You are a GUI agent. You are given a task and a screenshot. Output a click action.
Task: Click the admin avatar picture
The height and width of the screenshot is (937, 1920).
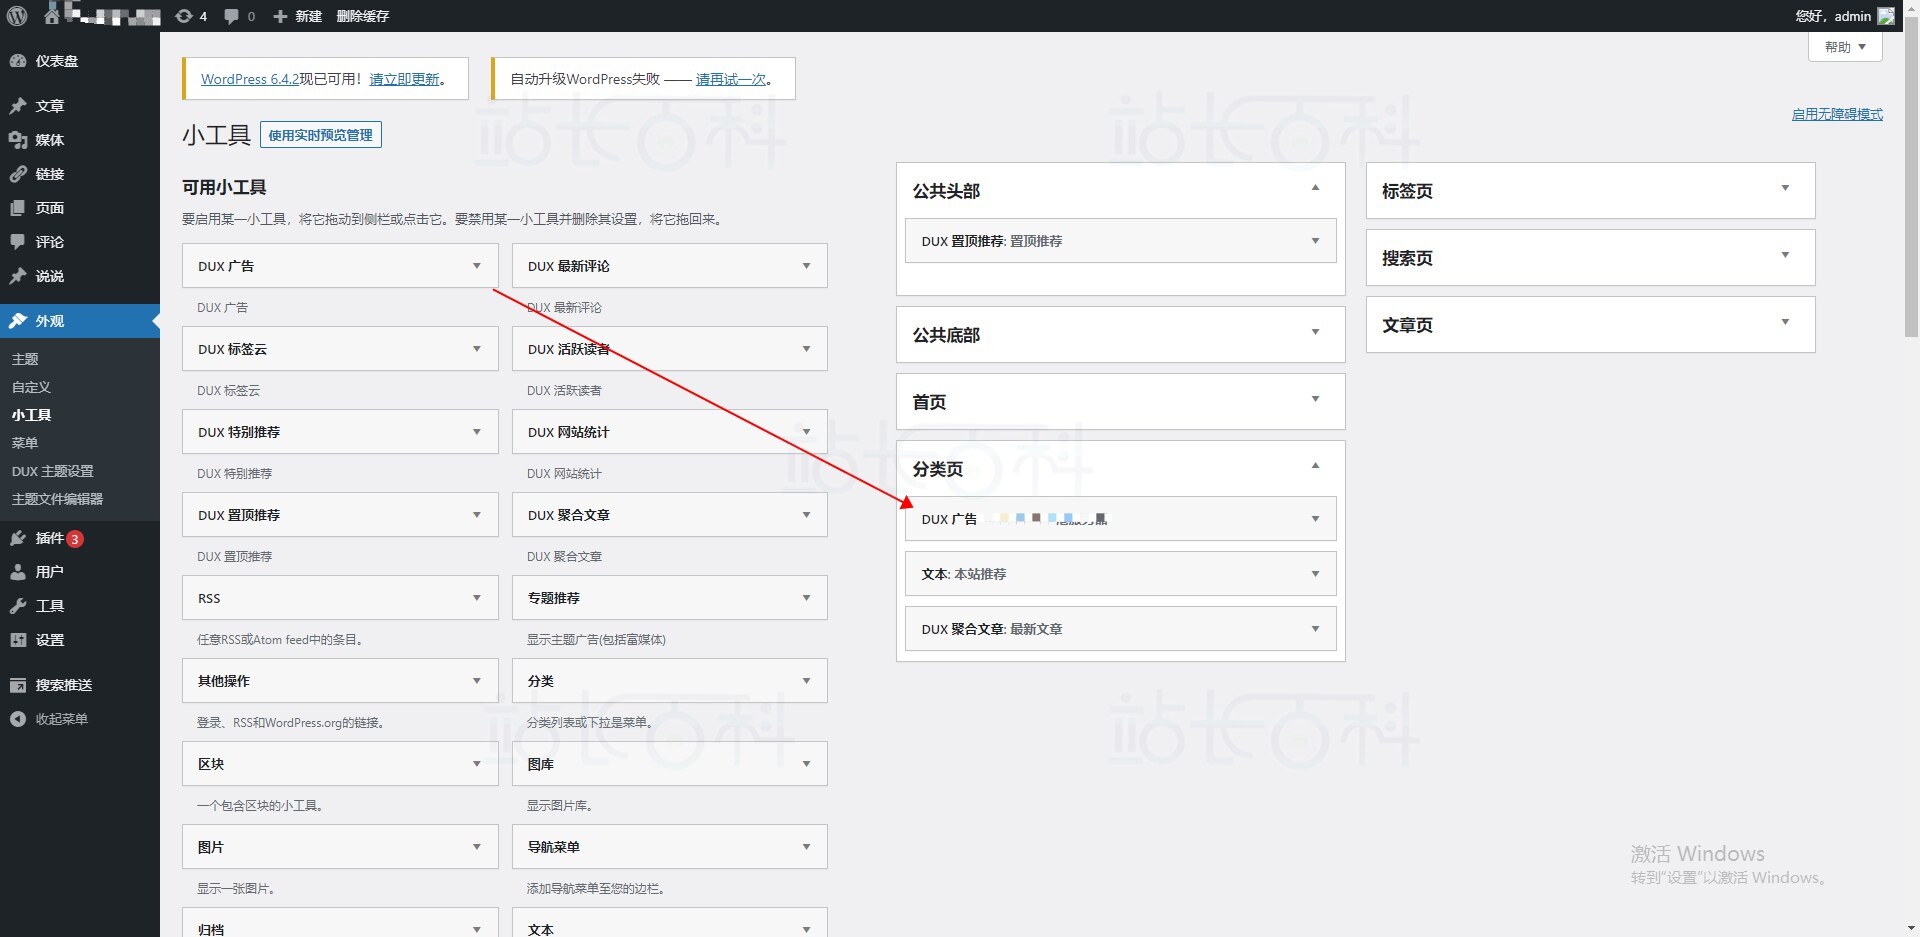[x=1886, y=16]
